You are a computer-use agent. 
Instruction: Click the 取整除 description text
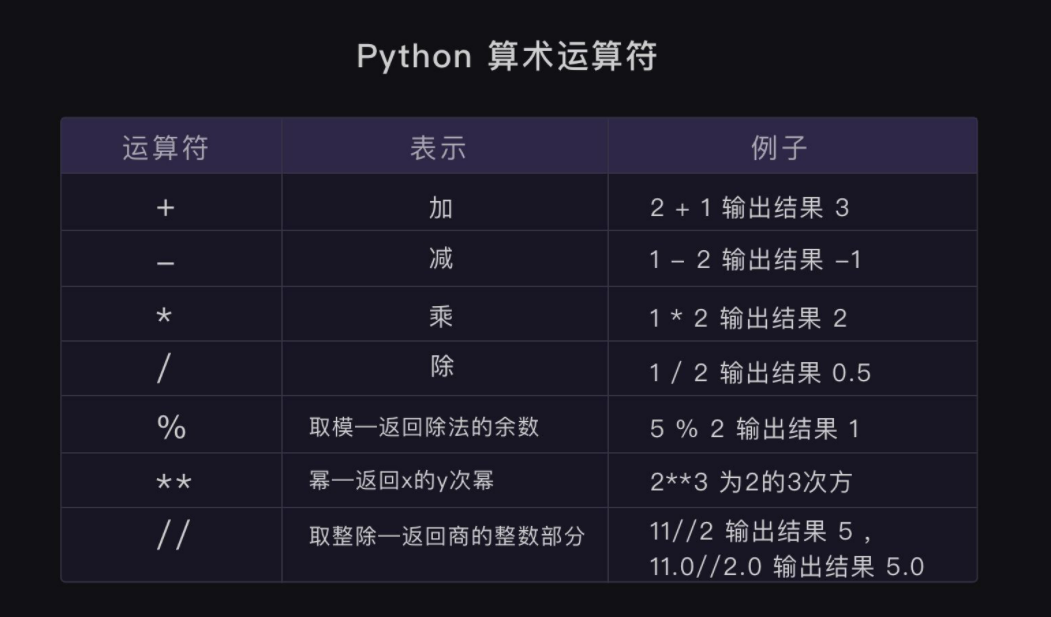(446, 536)
